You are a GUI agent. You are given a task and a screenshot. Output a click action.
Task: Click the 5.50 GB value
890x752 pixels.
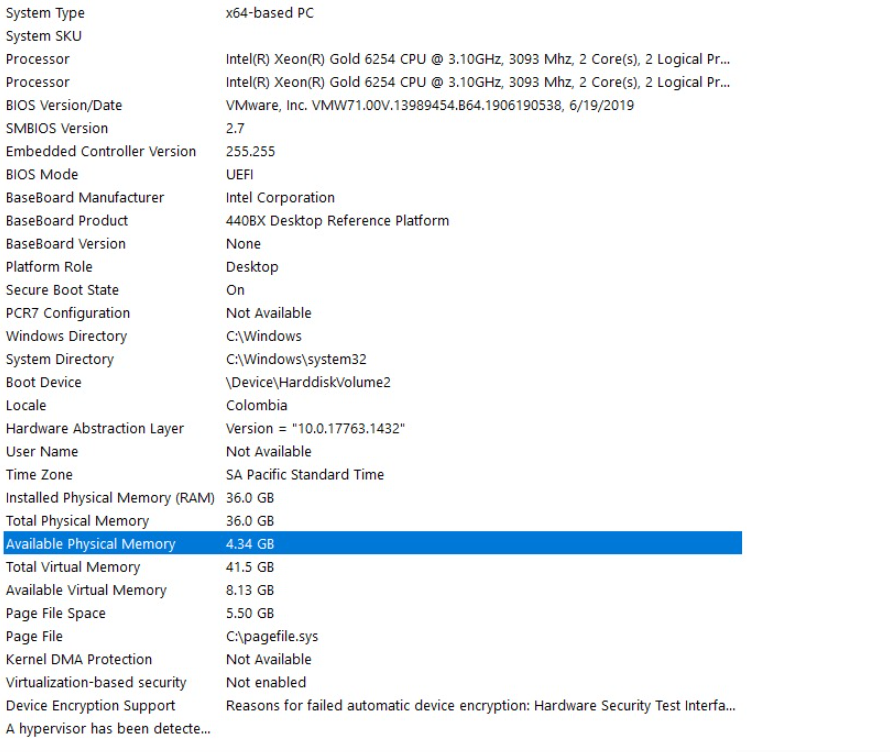(250, 614)
